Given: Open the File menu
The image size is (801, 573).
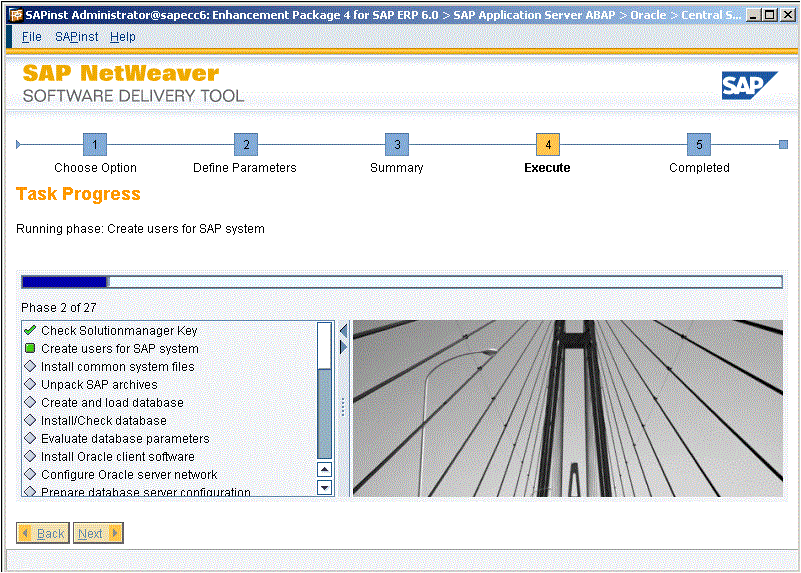Looking at the screenshot, I should (32, 37).
